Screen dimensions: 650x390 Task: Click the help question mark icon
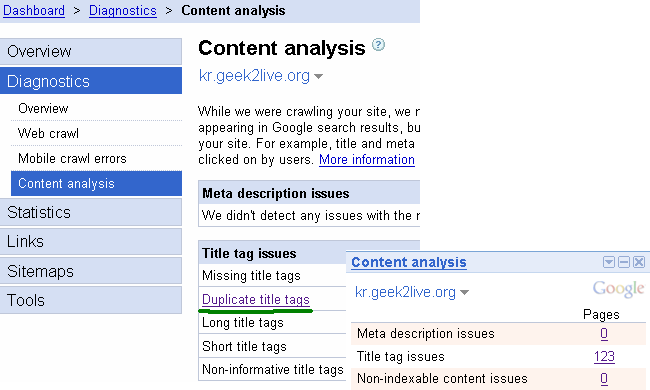[378, 44]
